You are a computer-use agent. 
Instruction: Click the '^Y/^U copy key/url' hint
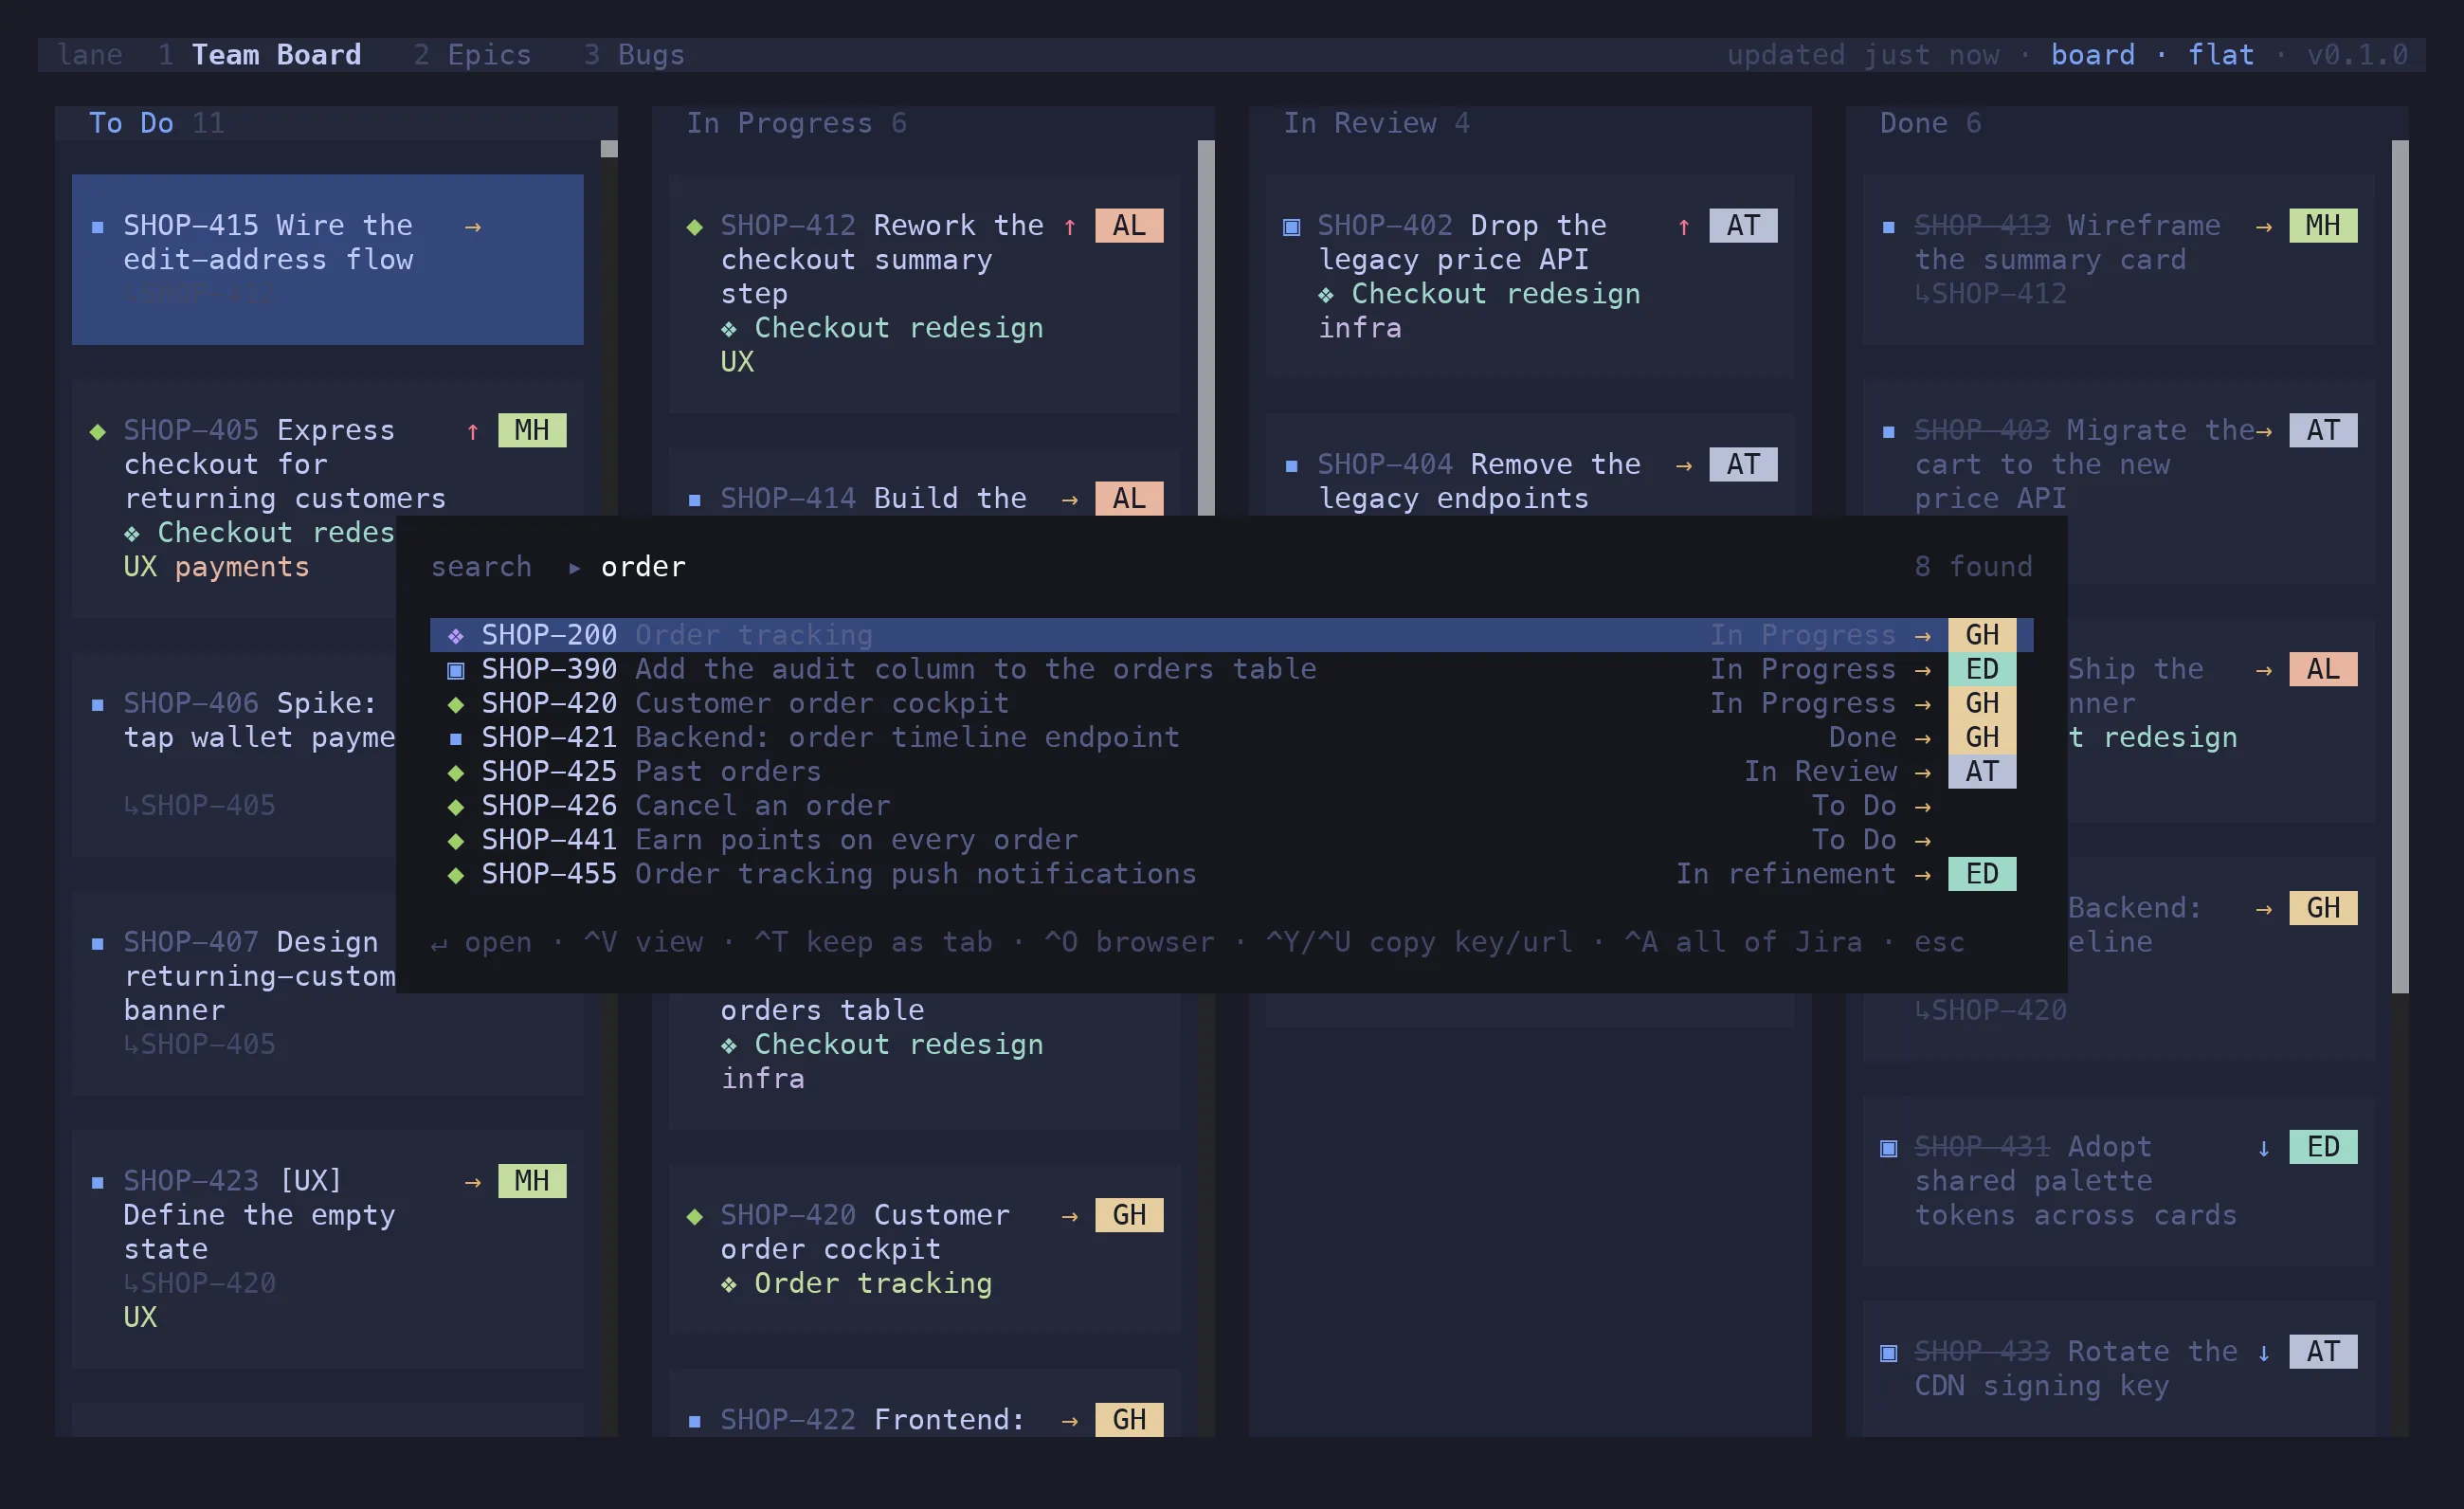[1419, 942]
